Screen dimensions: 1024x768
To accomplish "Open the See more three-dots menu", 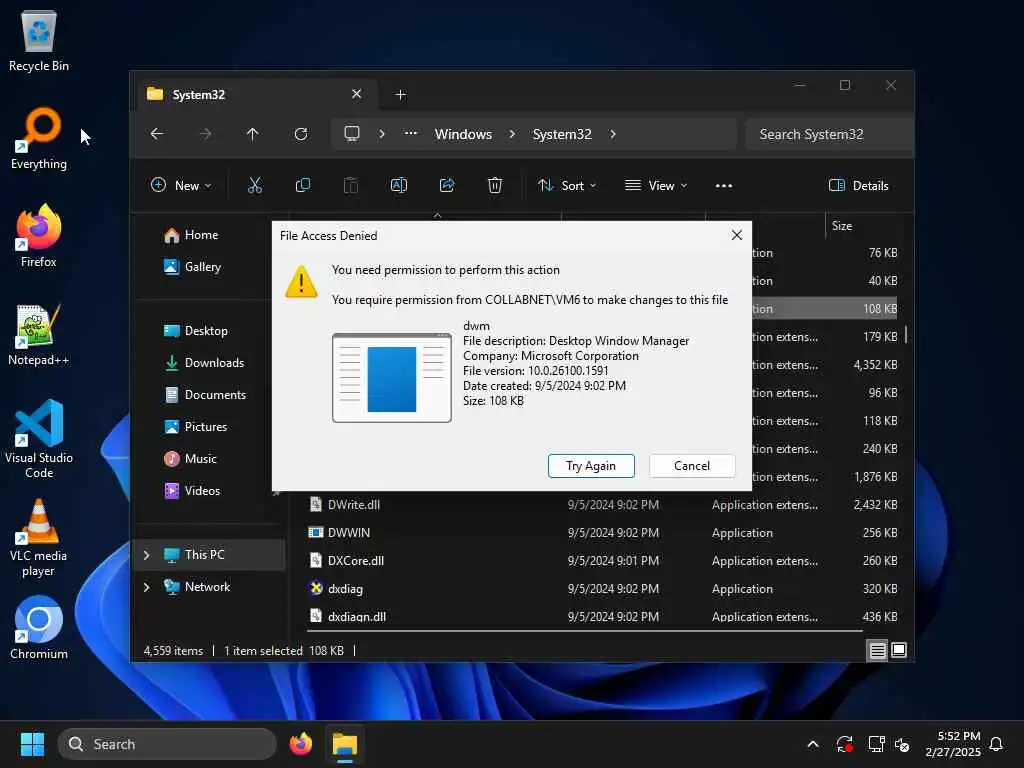I will pyautogui.click(x=724, y=186).
